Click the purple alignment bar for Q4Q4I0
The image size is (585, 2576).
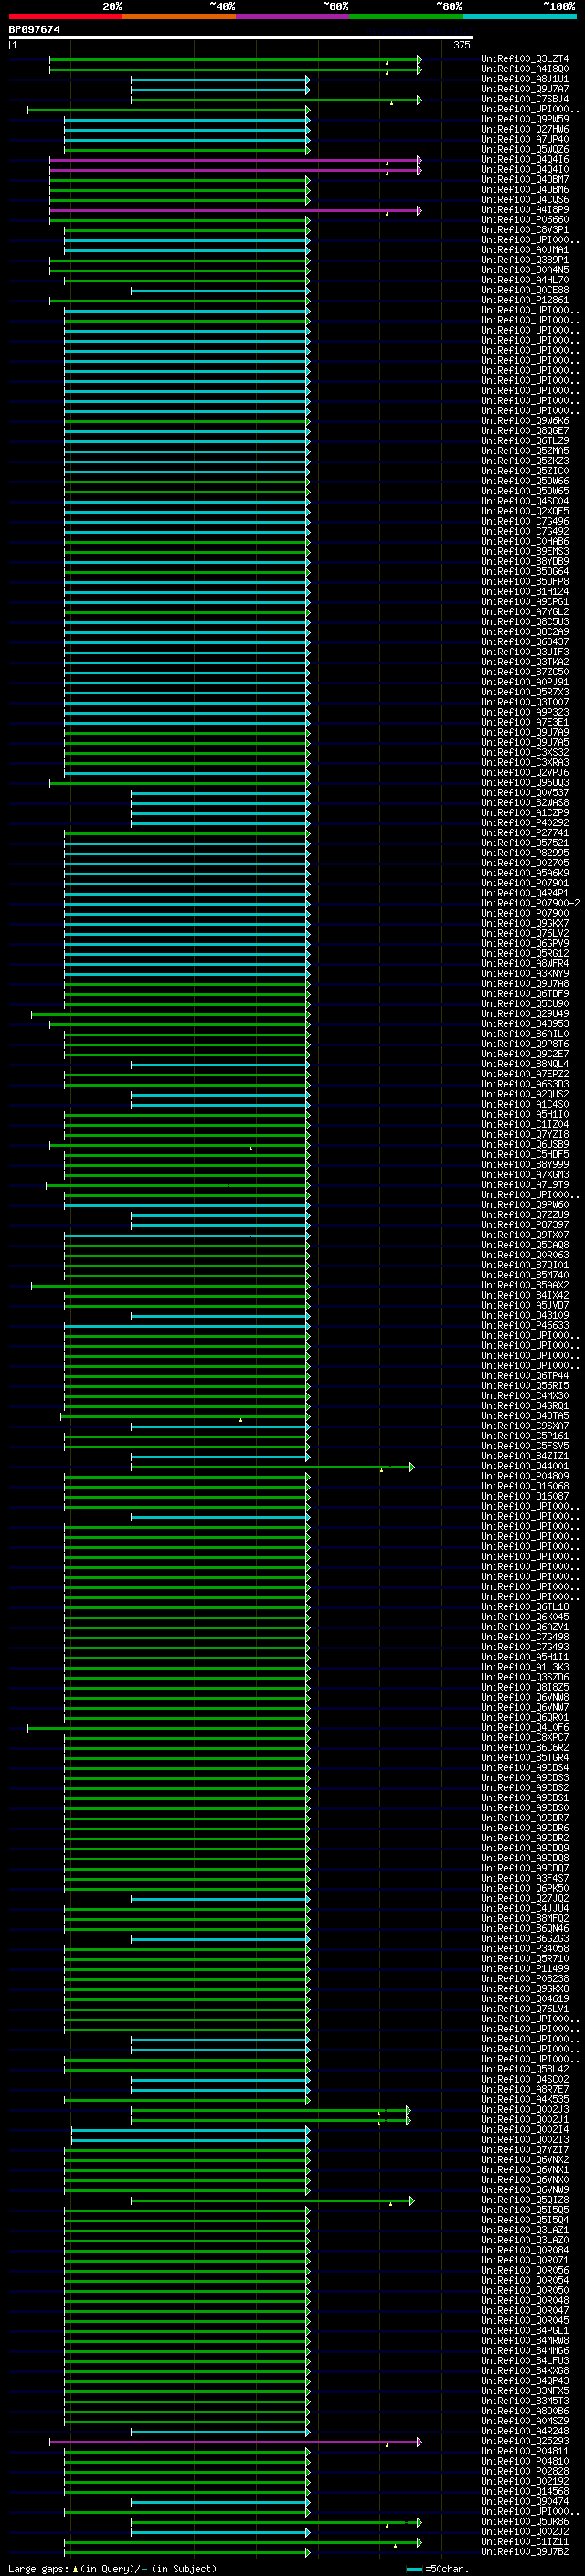pos(235,170)
